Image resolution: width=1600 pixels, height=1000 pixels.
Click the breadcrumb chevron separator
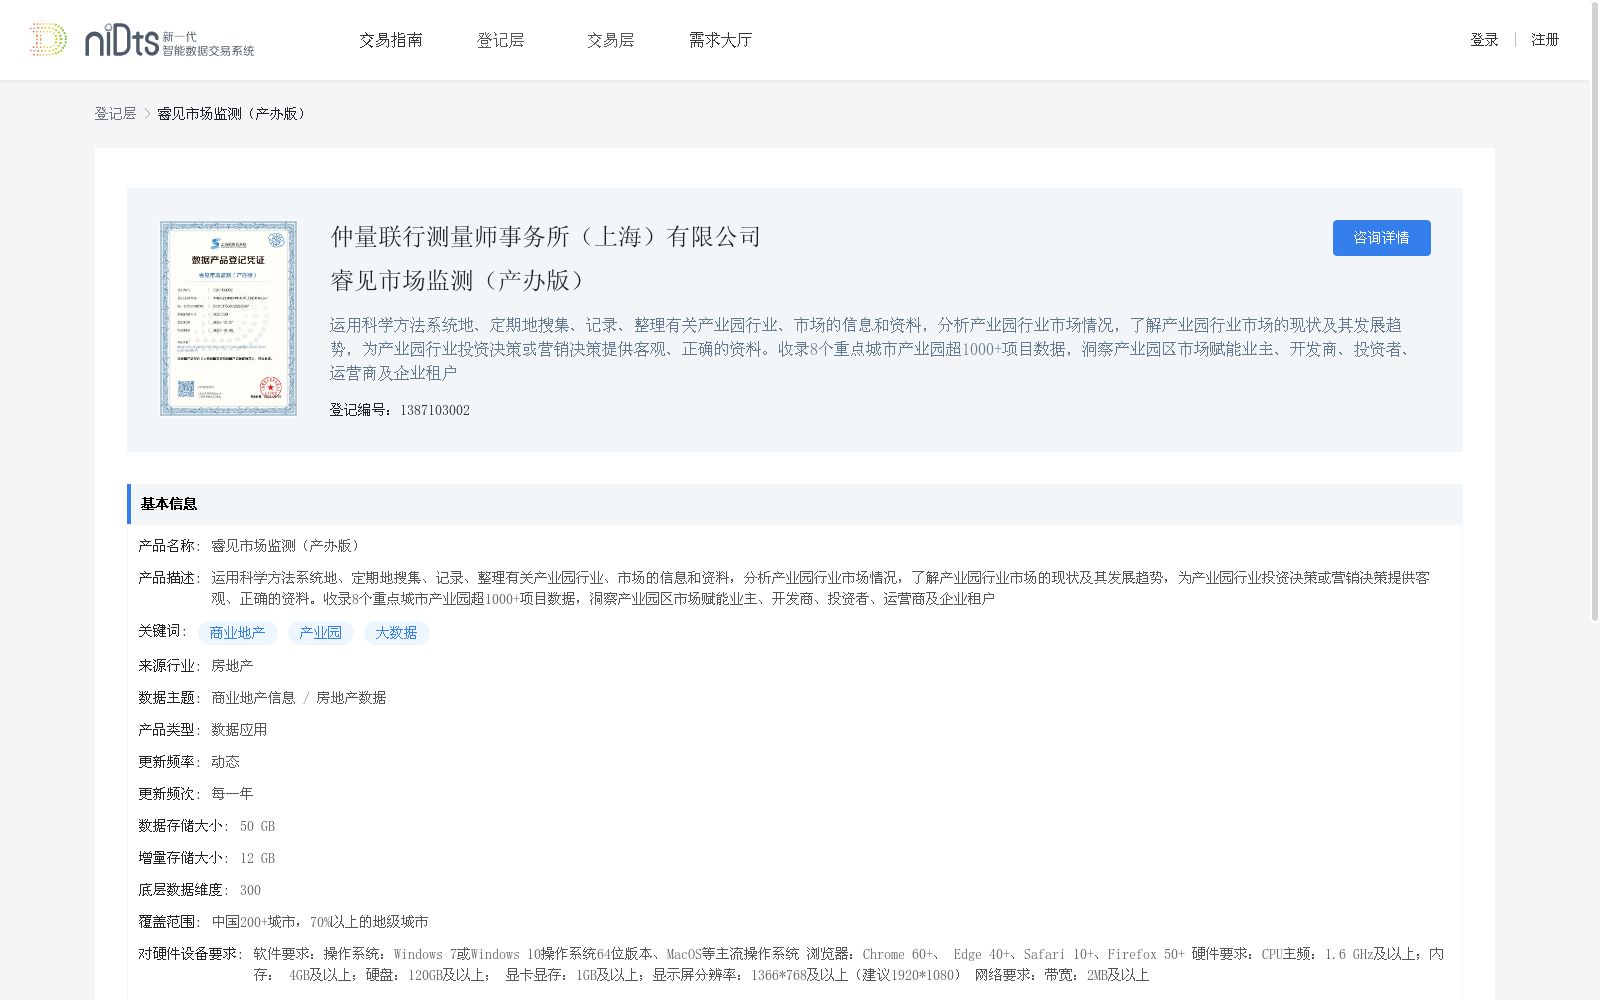pyautogui.click(x=147, y=114)
